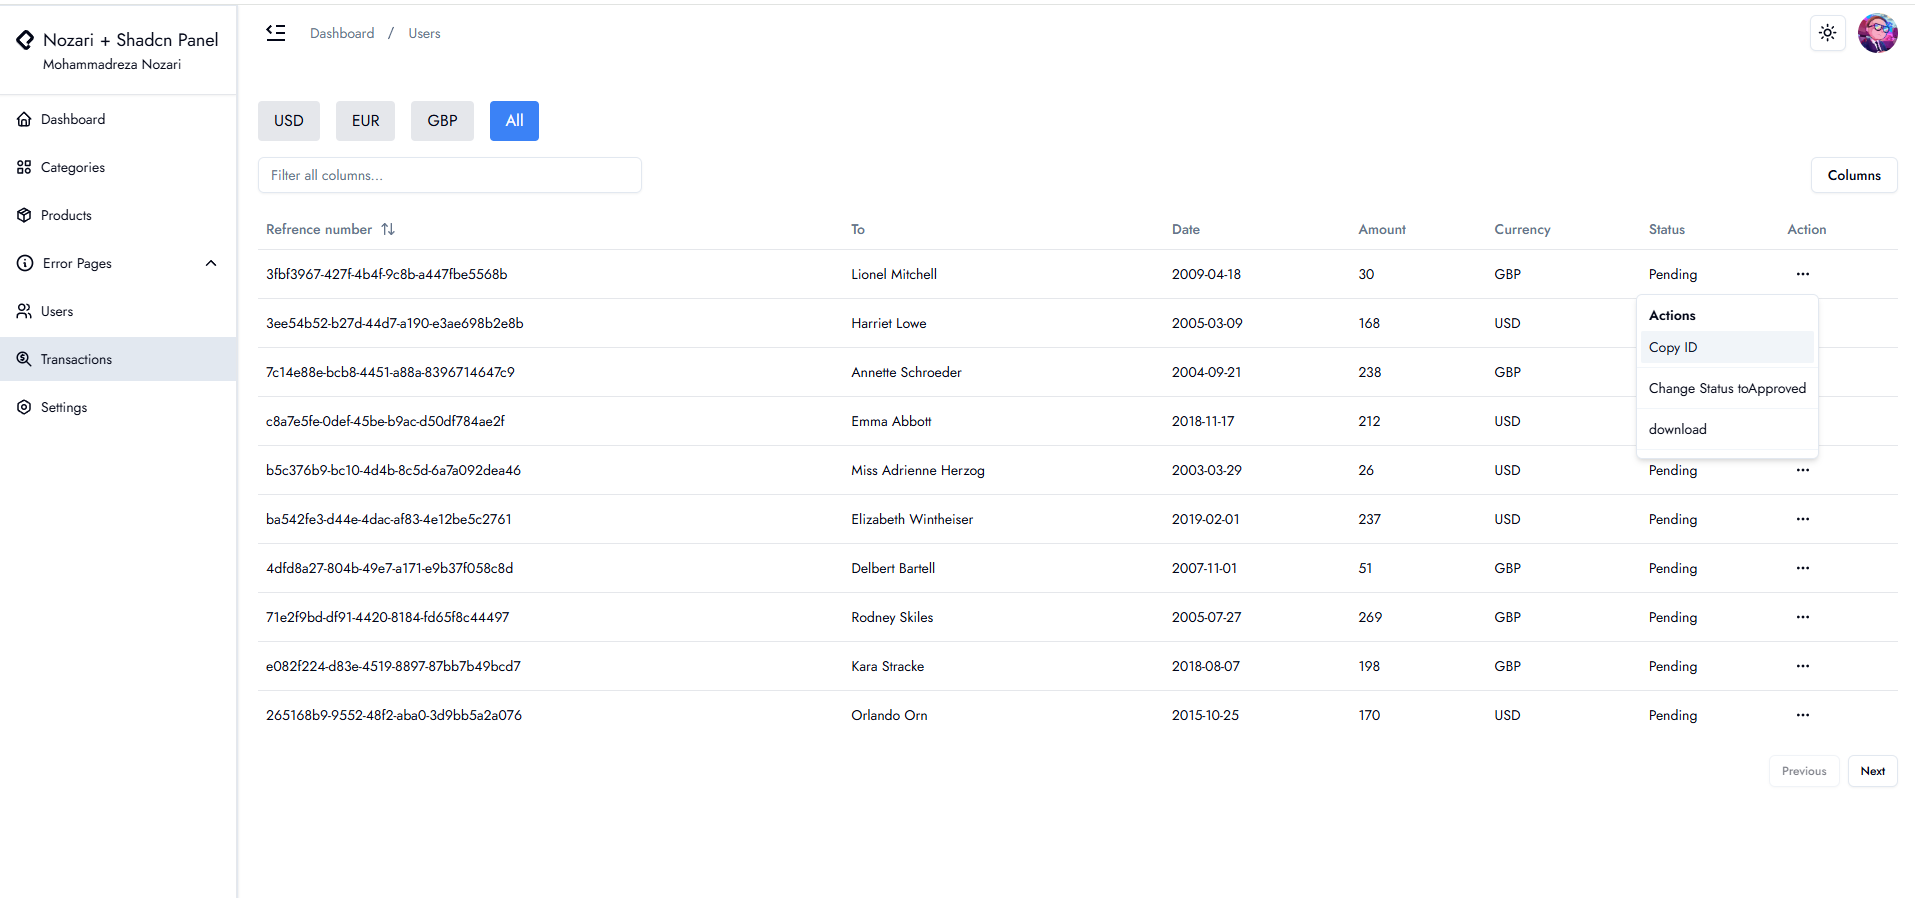Open the Columns visibility dropdown
The image size is (1915, 898).
click(x=1854, y=175)
